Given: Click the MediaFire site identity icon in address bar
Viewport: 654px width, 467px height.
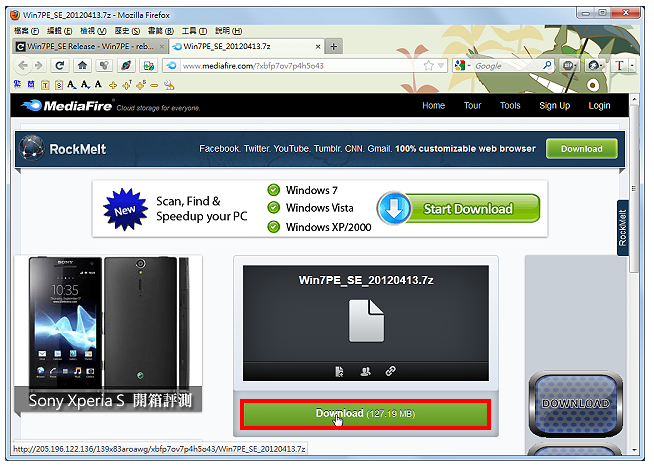Looking at the screenshot, I should click(171, 65).
